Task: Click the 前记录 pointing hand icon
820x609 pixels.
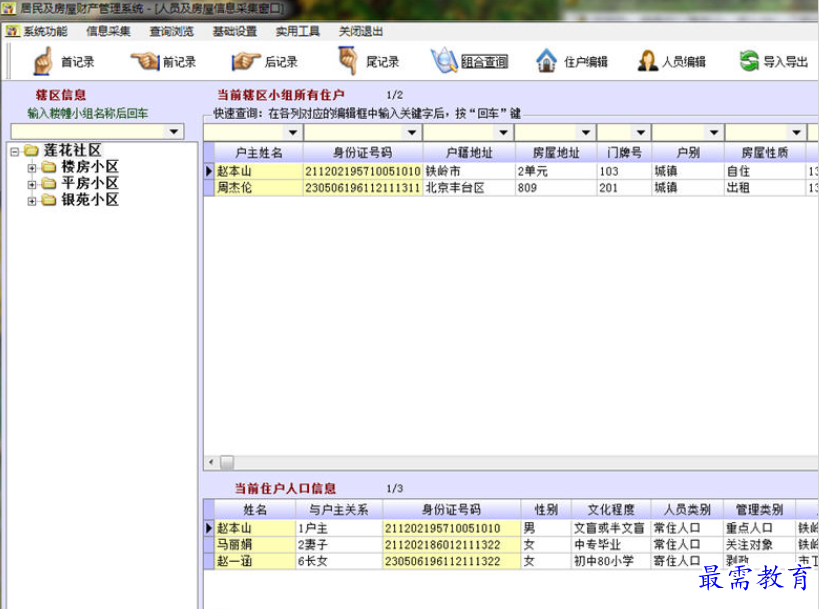Action: 145,61
